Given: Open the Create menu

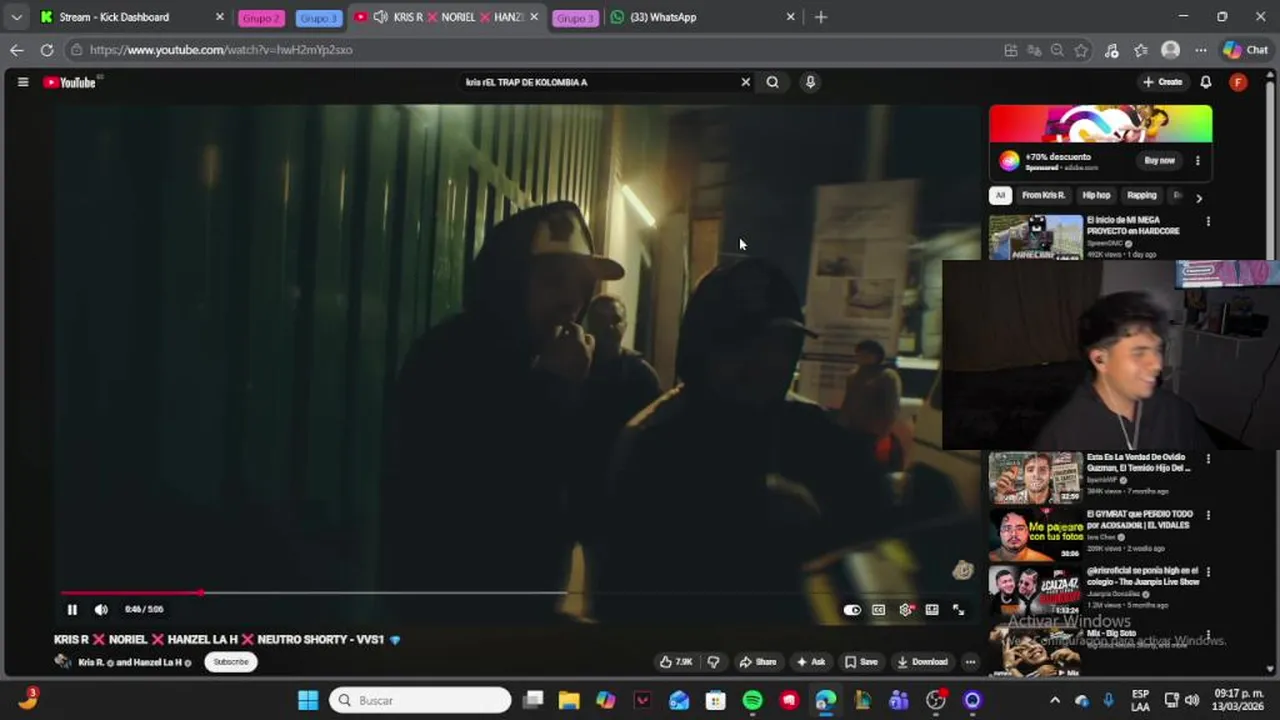Looking at the screenshot, I should [x=1163, y=82].
